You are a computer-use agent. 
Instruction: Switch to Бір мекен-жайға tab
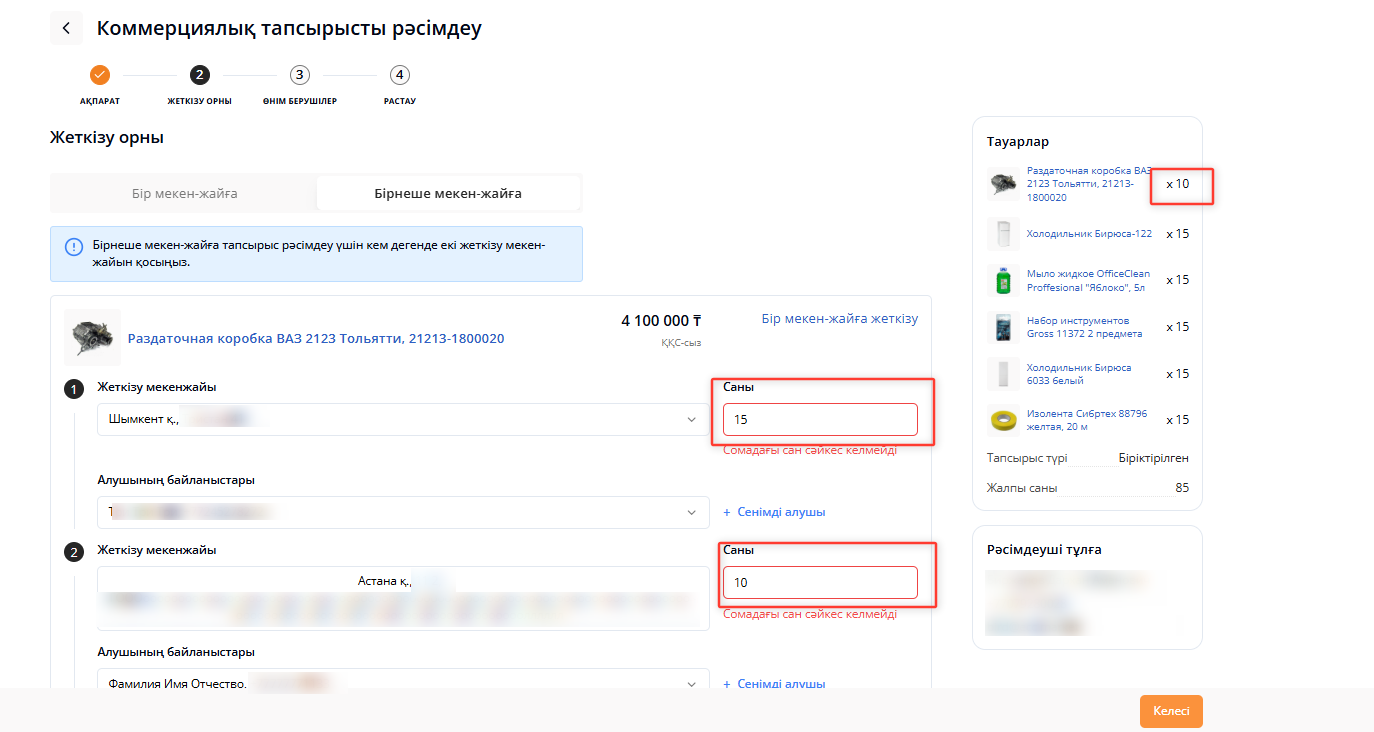184,193
